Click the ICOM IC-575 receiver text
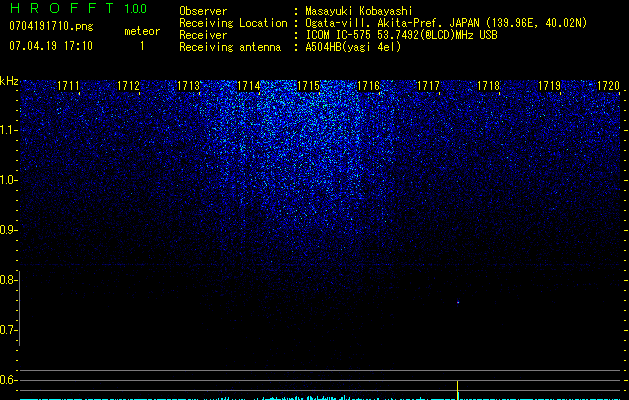This screenshot has width=629, height=400. point(401,35)
